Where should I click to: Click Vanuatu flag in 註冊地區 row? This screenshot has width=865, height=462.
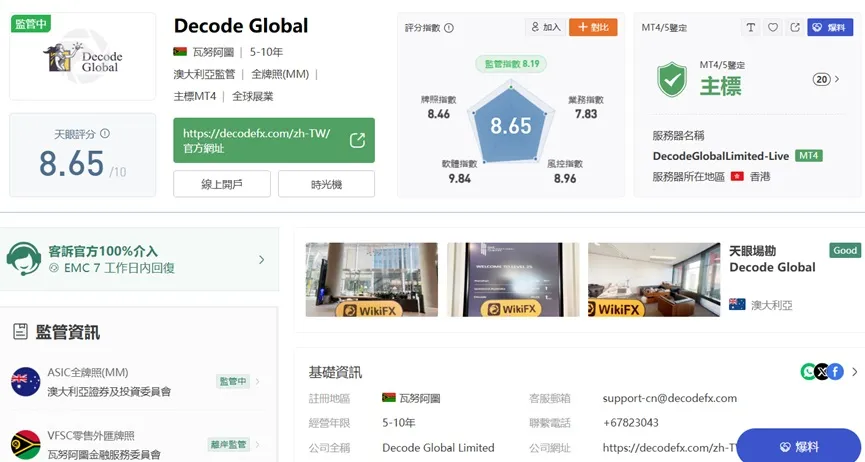(388, 397)
